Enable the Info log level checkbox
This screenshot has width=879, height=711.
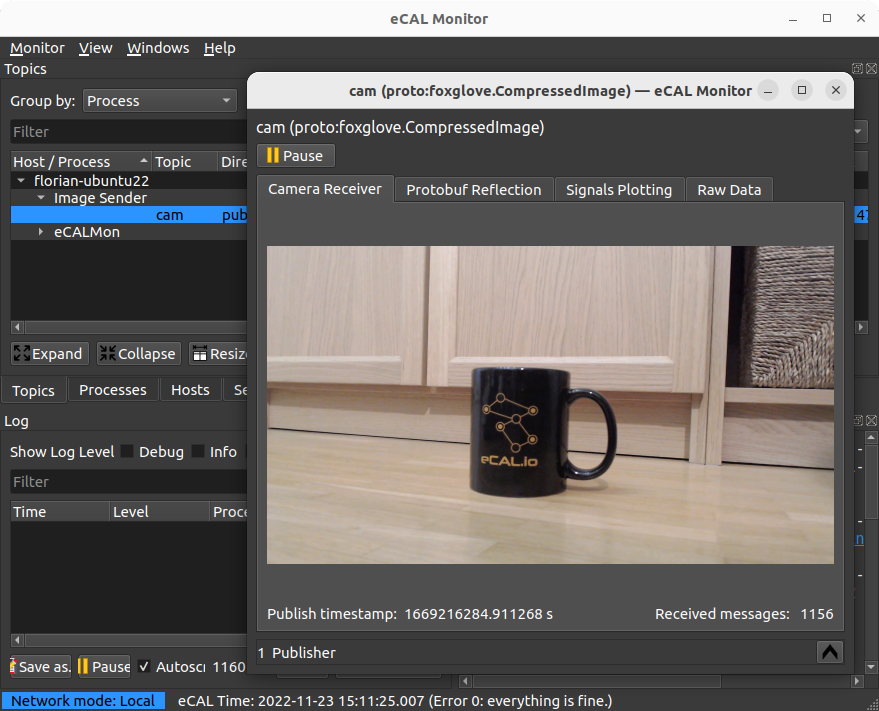tap(198, 451)
